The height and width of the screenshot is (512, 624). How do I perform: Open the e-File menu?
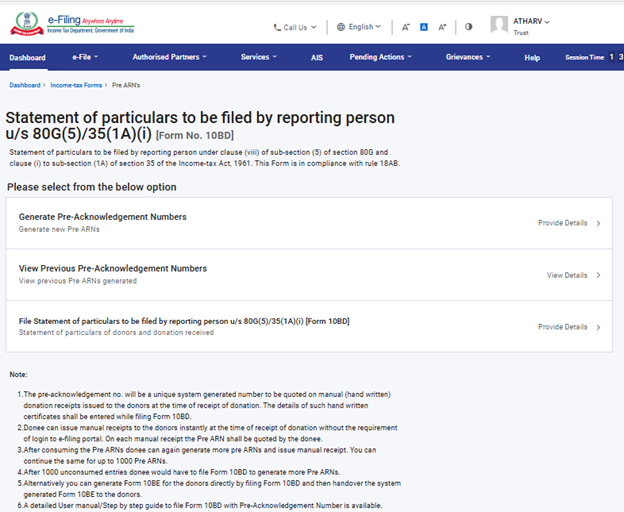click(x=87, y=57)
